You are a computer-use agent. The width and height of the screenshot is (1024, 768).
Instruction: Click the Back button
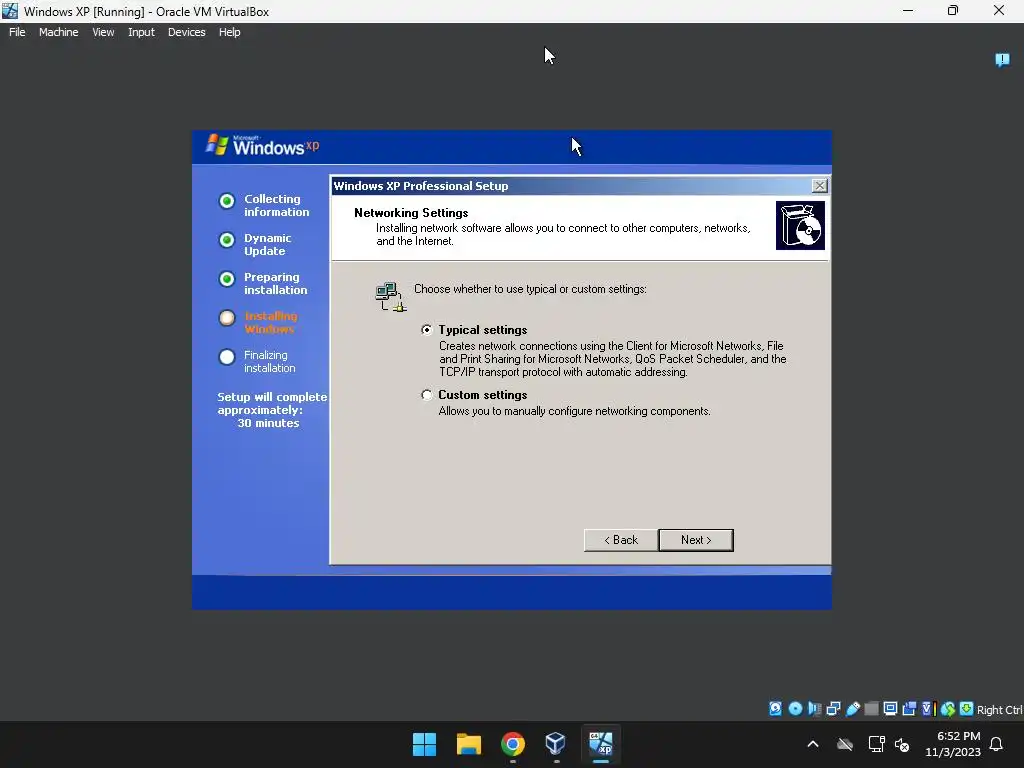point(620,540)
